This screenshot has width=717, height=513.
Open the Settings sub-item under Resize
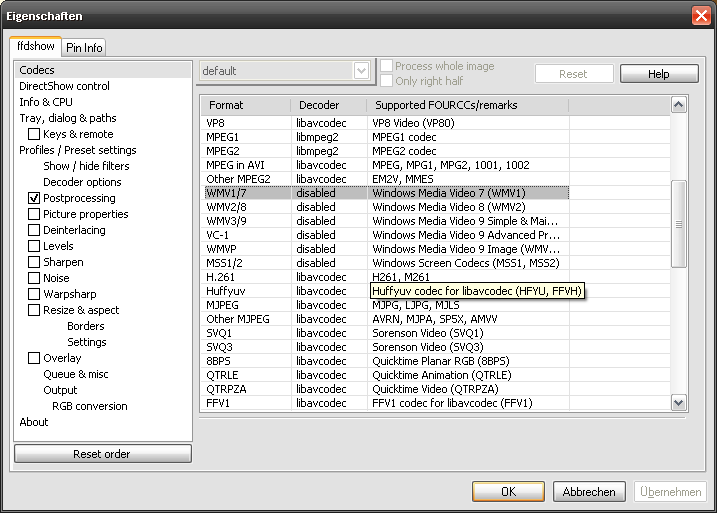[87, 342]
